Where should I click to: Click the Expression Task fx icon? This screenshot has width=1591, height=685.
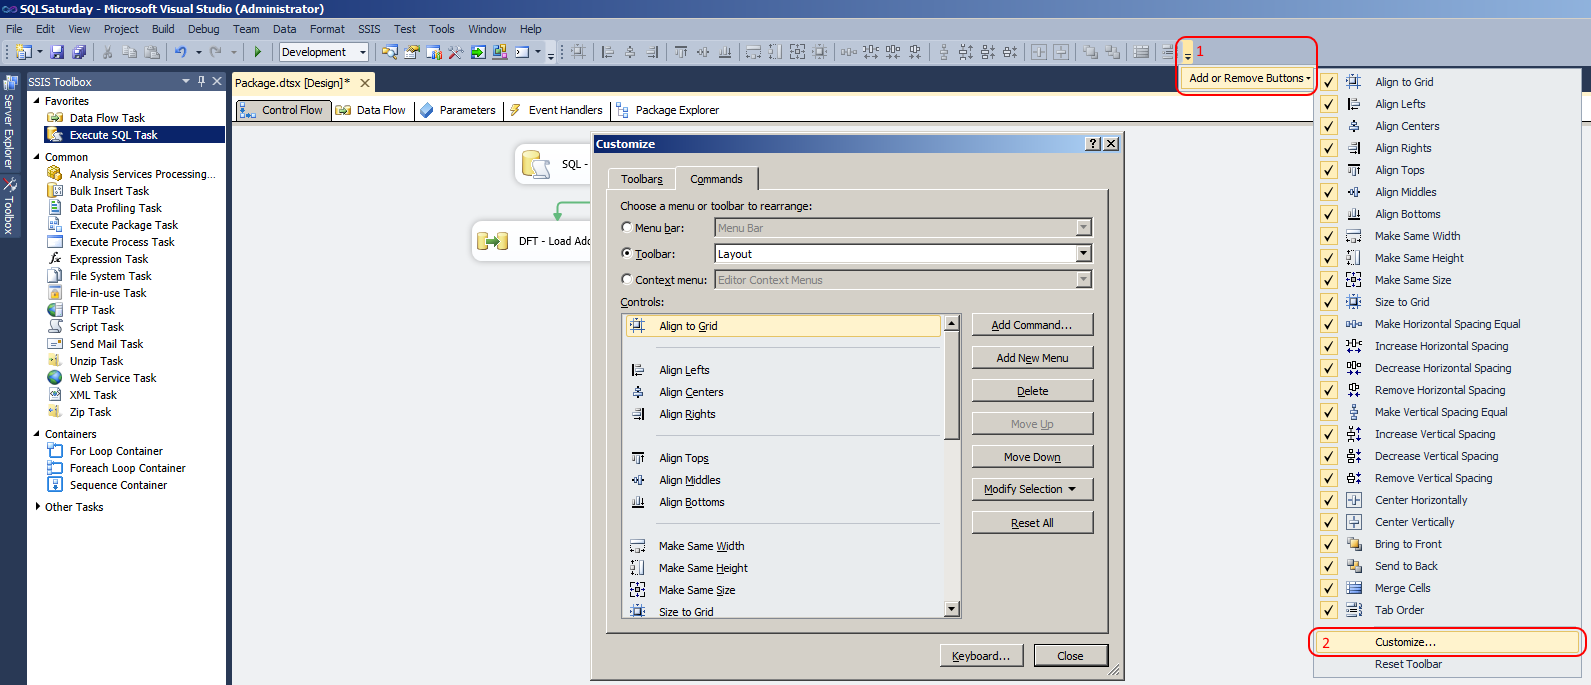tap(55, 259)
